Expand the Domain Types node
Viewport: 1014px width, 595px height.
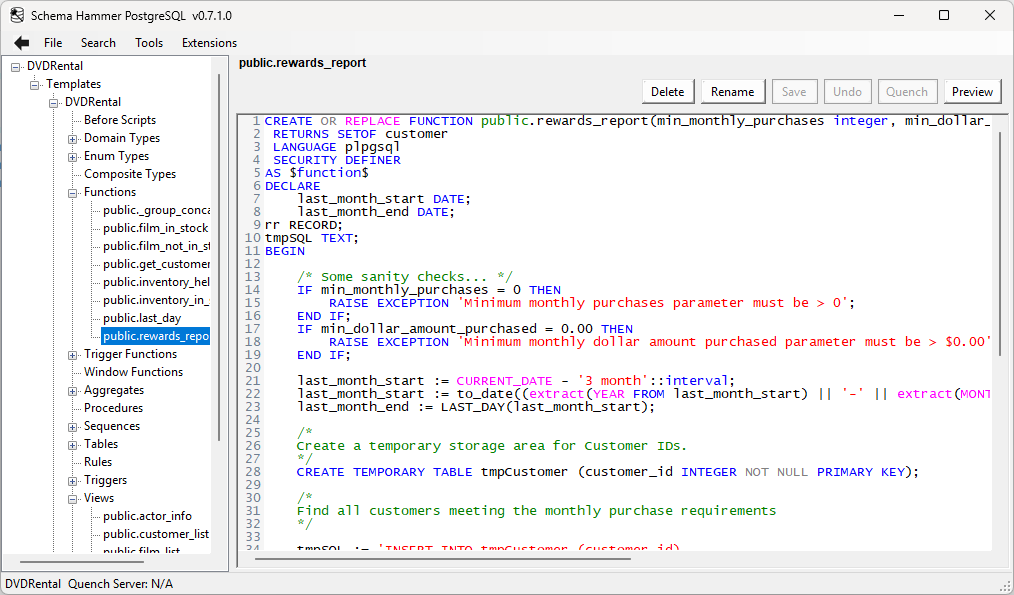tap(73, 137)
